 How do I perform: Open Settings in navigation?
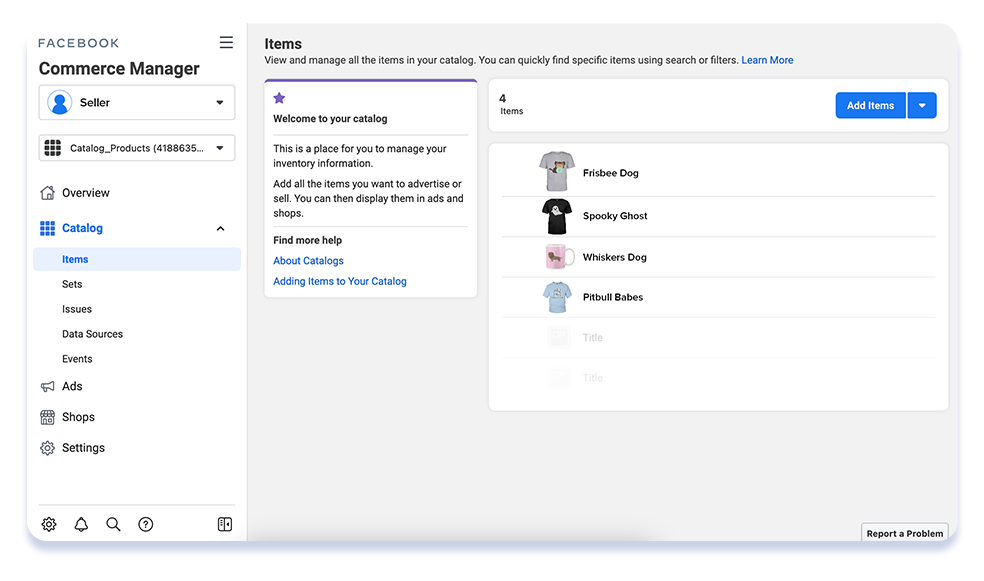click(x=83, y=448)
